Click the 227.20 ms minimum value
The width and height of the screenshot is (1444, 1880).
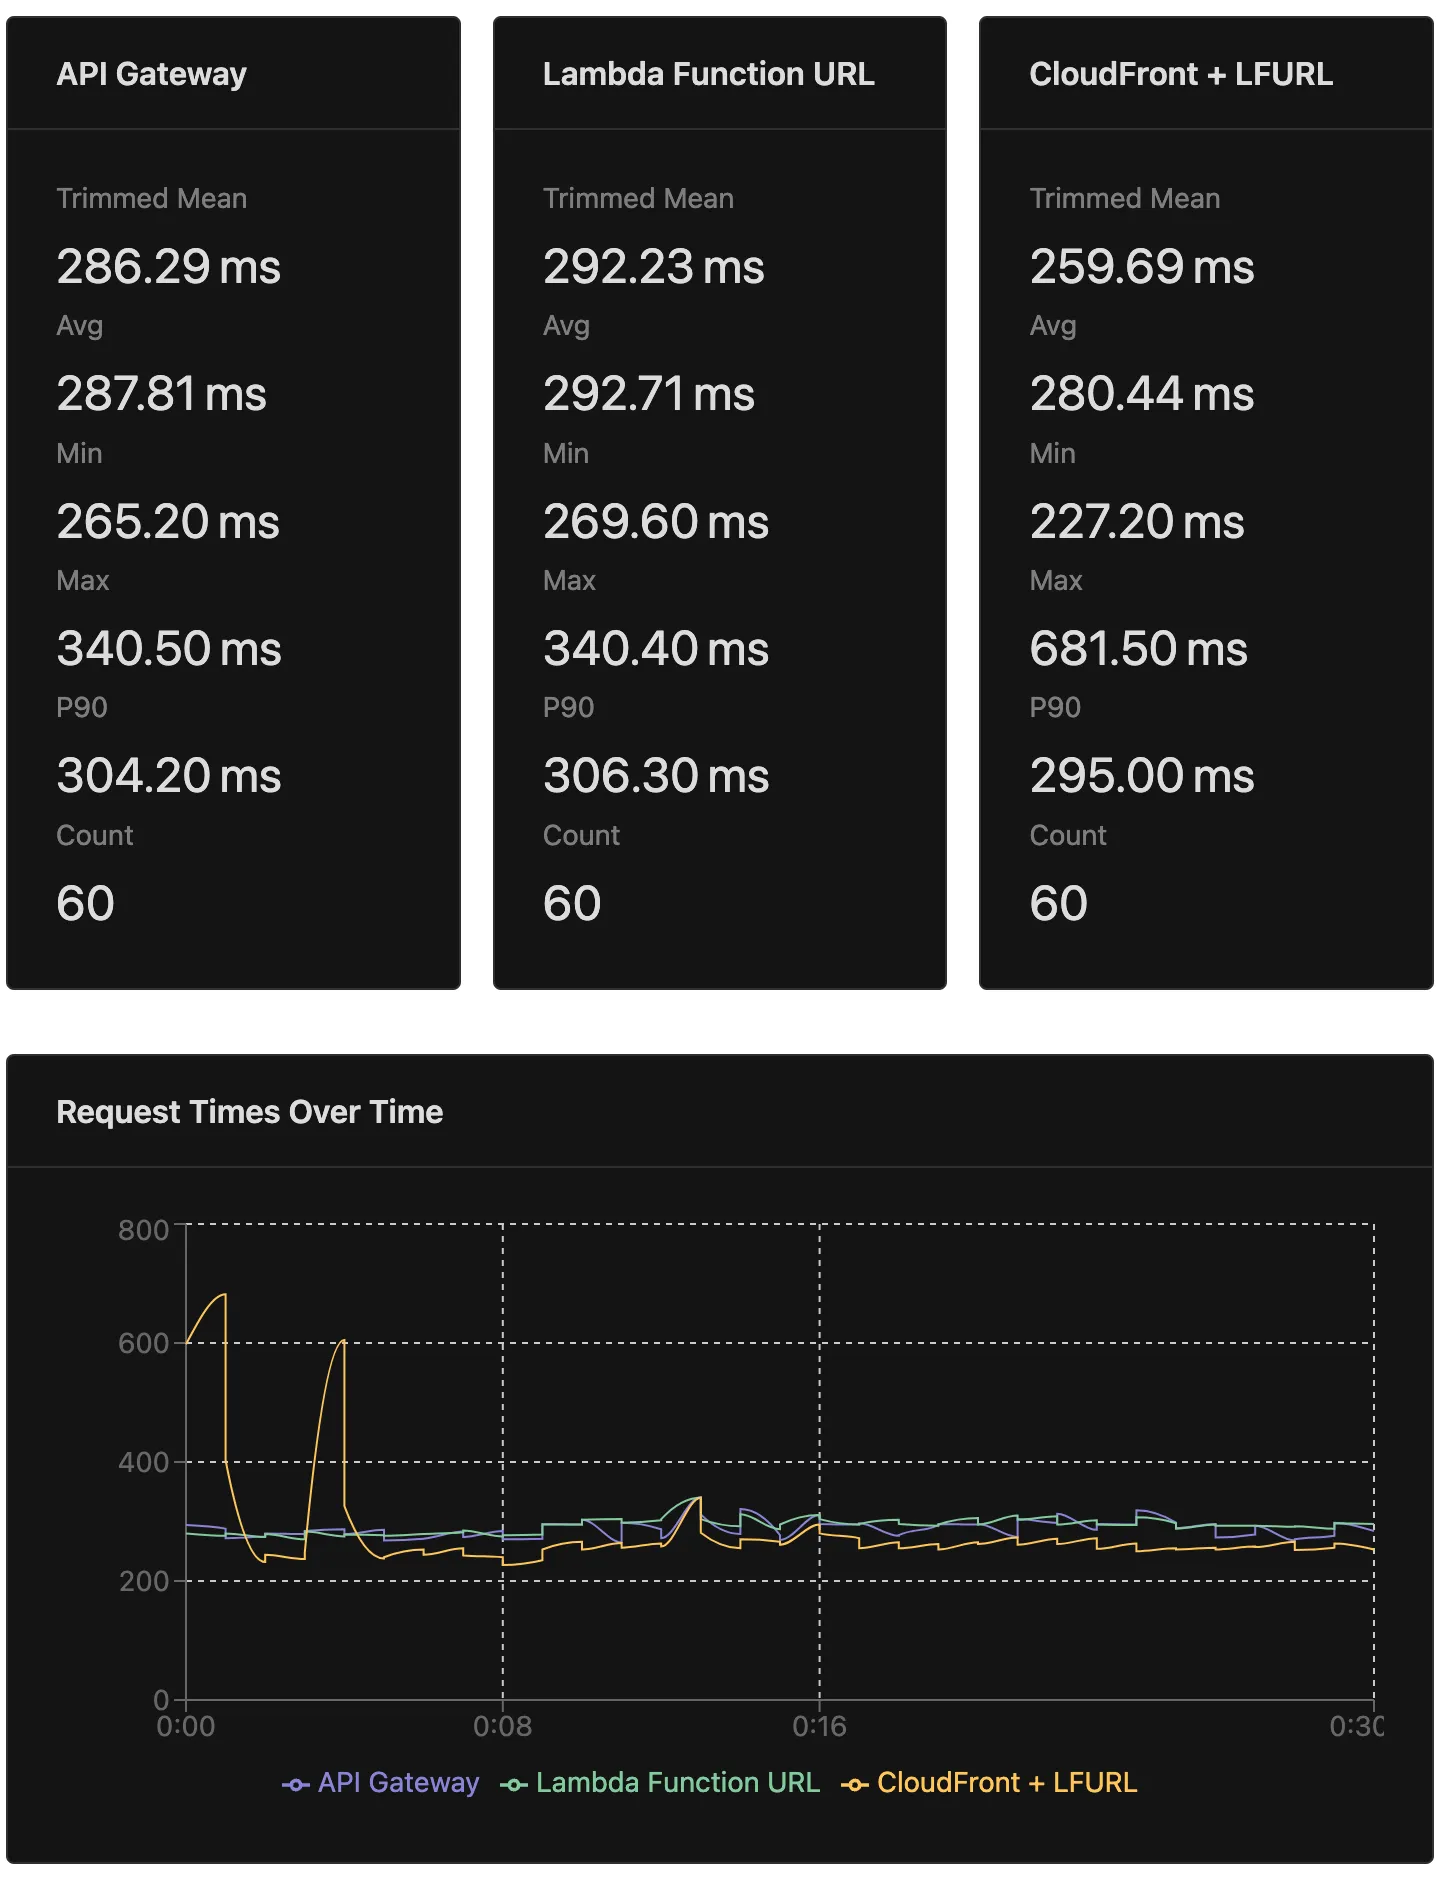1137,522
